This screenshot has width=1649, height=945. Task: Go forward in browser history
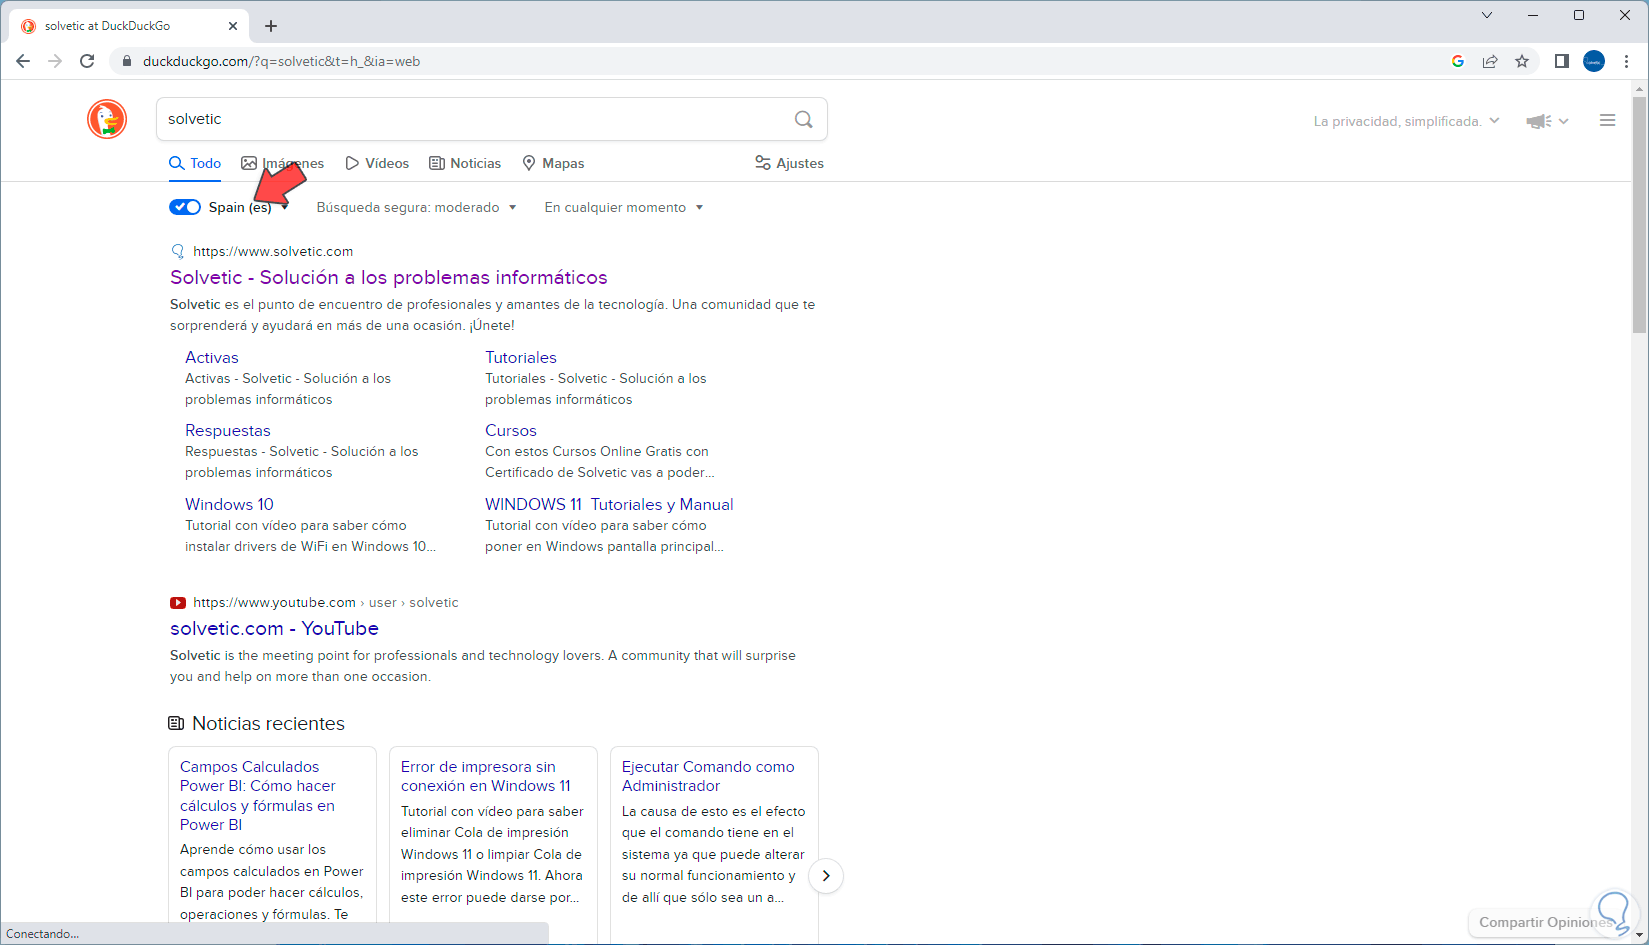pos(55,61)
